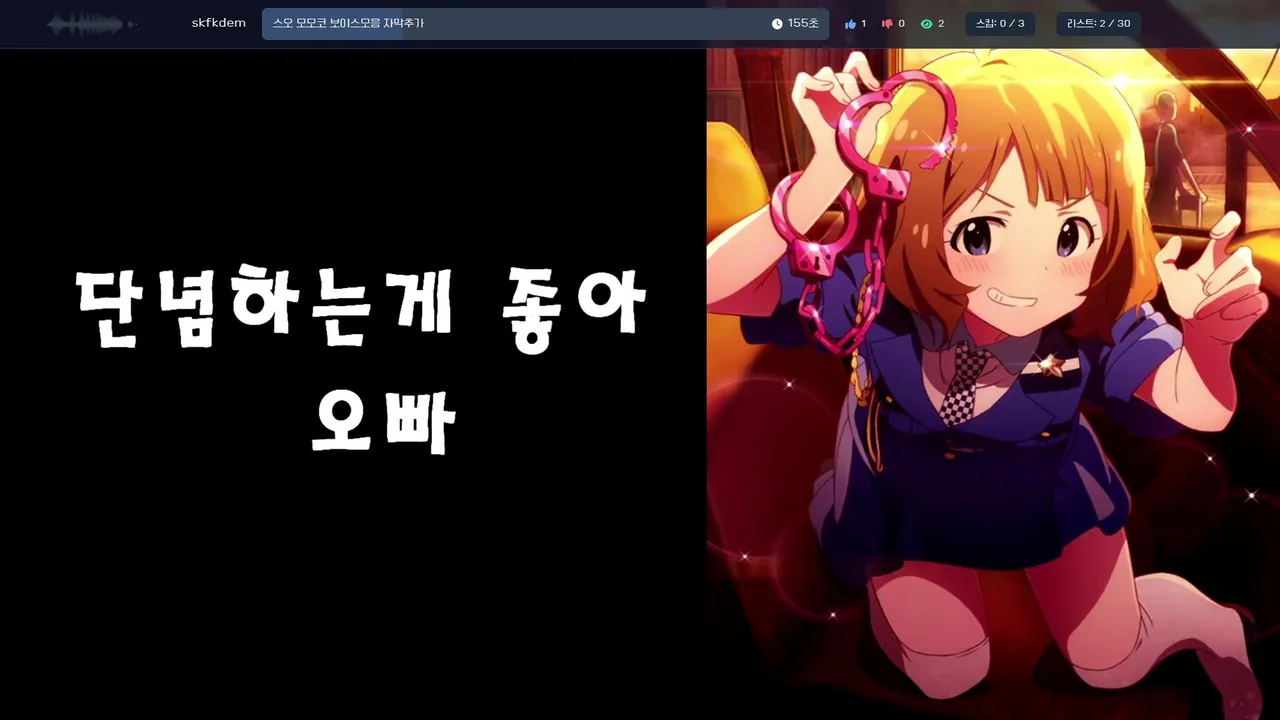Viewport: 1280px width, 720px height.
Task: Dislike the video with thumbs-down icon
Action: (887, 24)
